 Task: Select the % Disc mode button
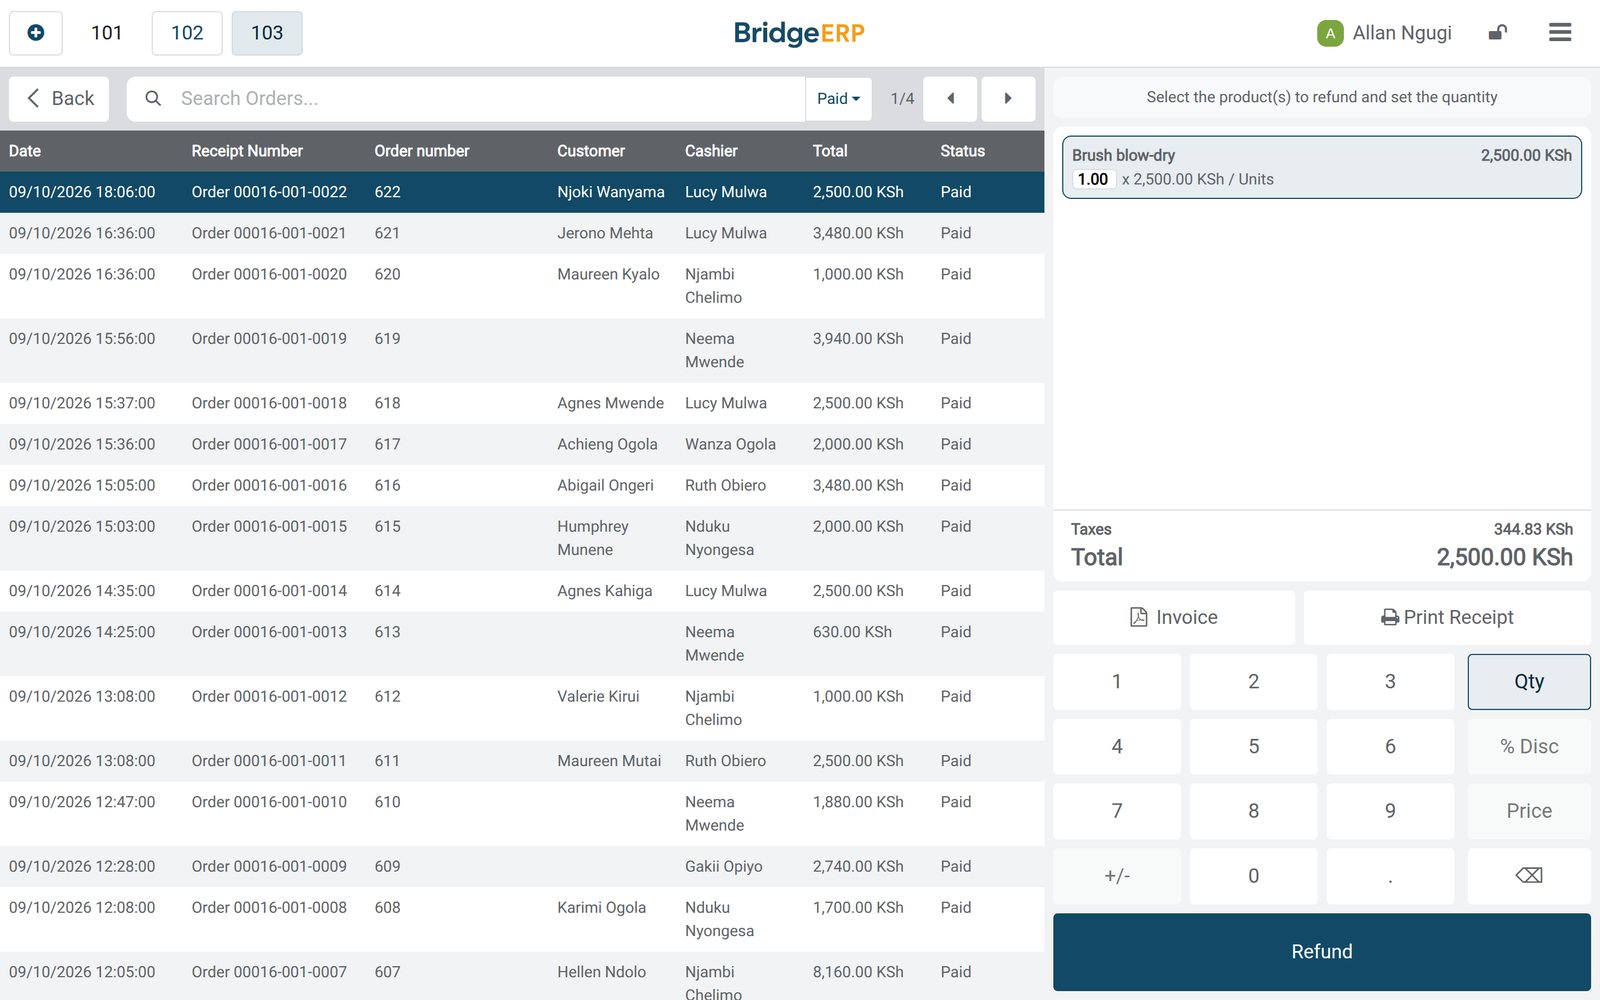1529,746
